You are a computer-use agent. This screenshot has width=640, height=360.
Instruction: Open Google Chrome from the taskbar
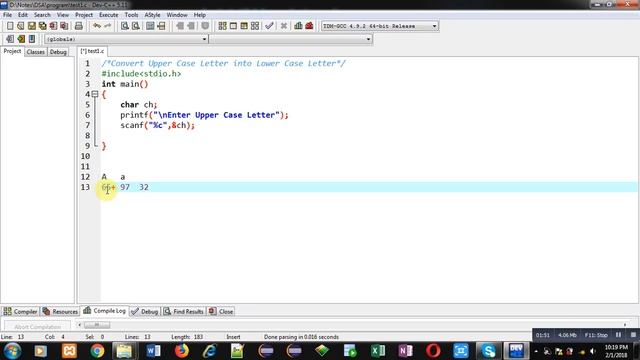point(97,351)
